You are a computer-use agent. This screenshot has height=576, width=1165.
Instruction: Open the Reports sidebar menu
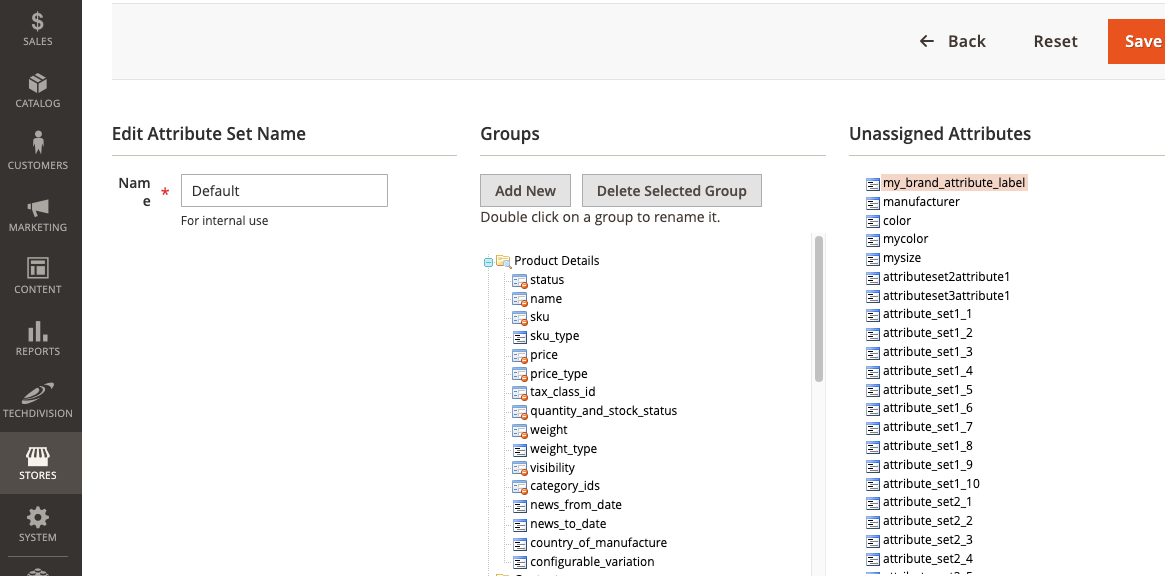coord(37,339)
